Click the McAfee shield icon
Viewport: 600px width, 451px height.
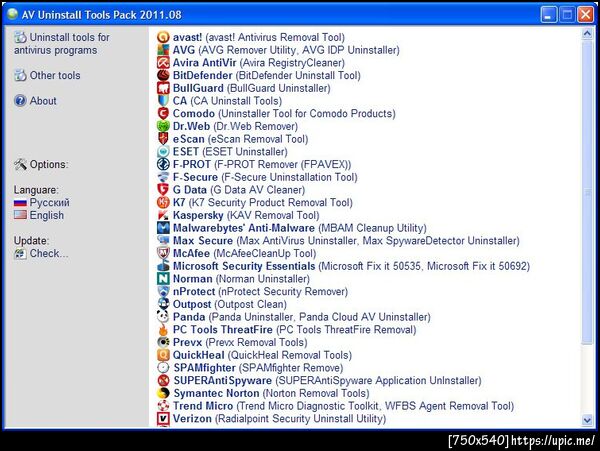[163, 253]
